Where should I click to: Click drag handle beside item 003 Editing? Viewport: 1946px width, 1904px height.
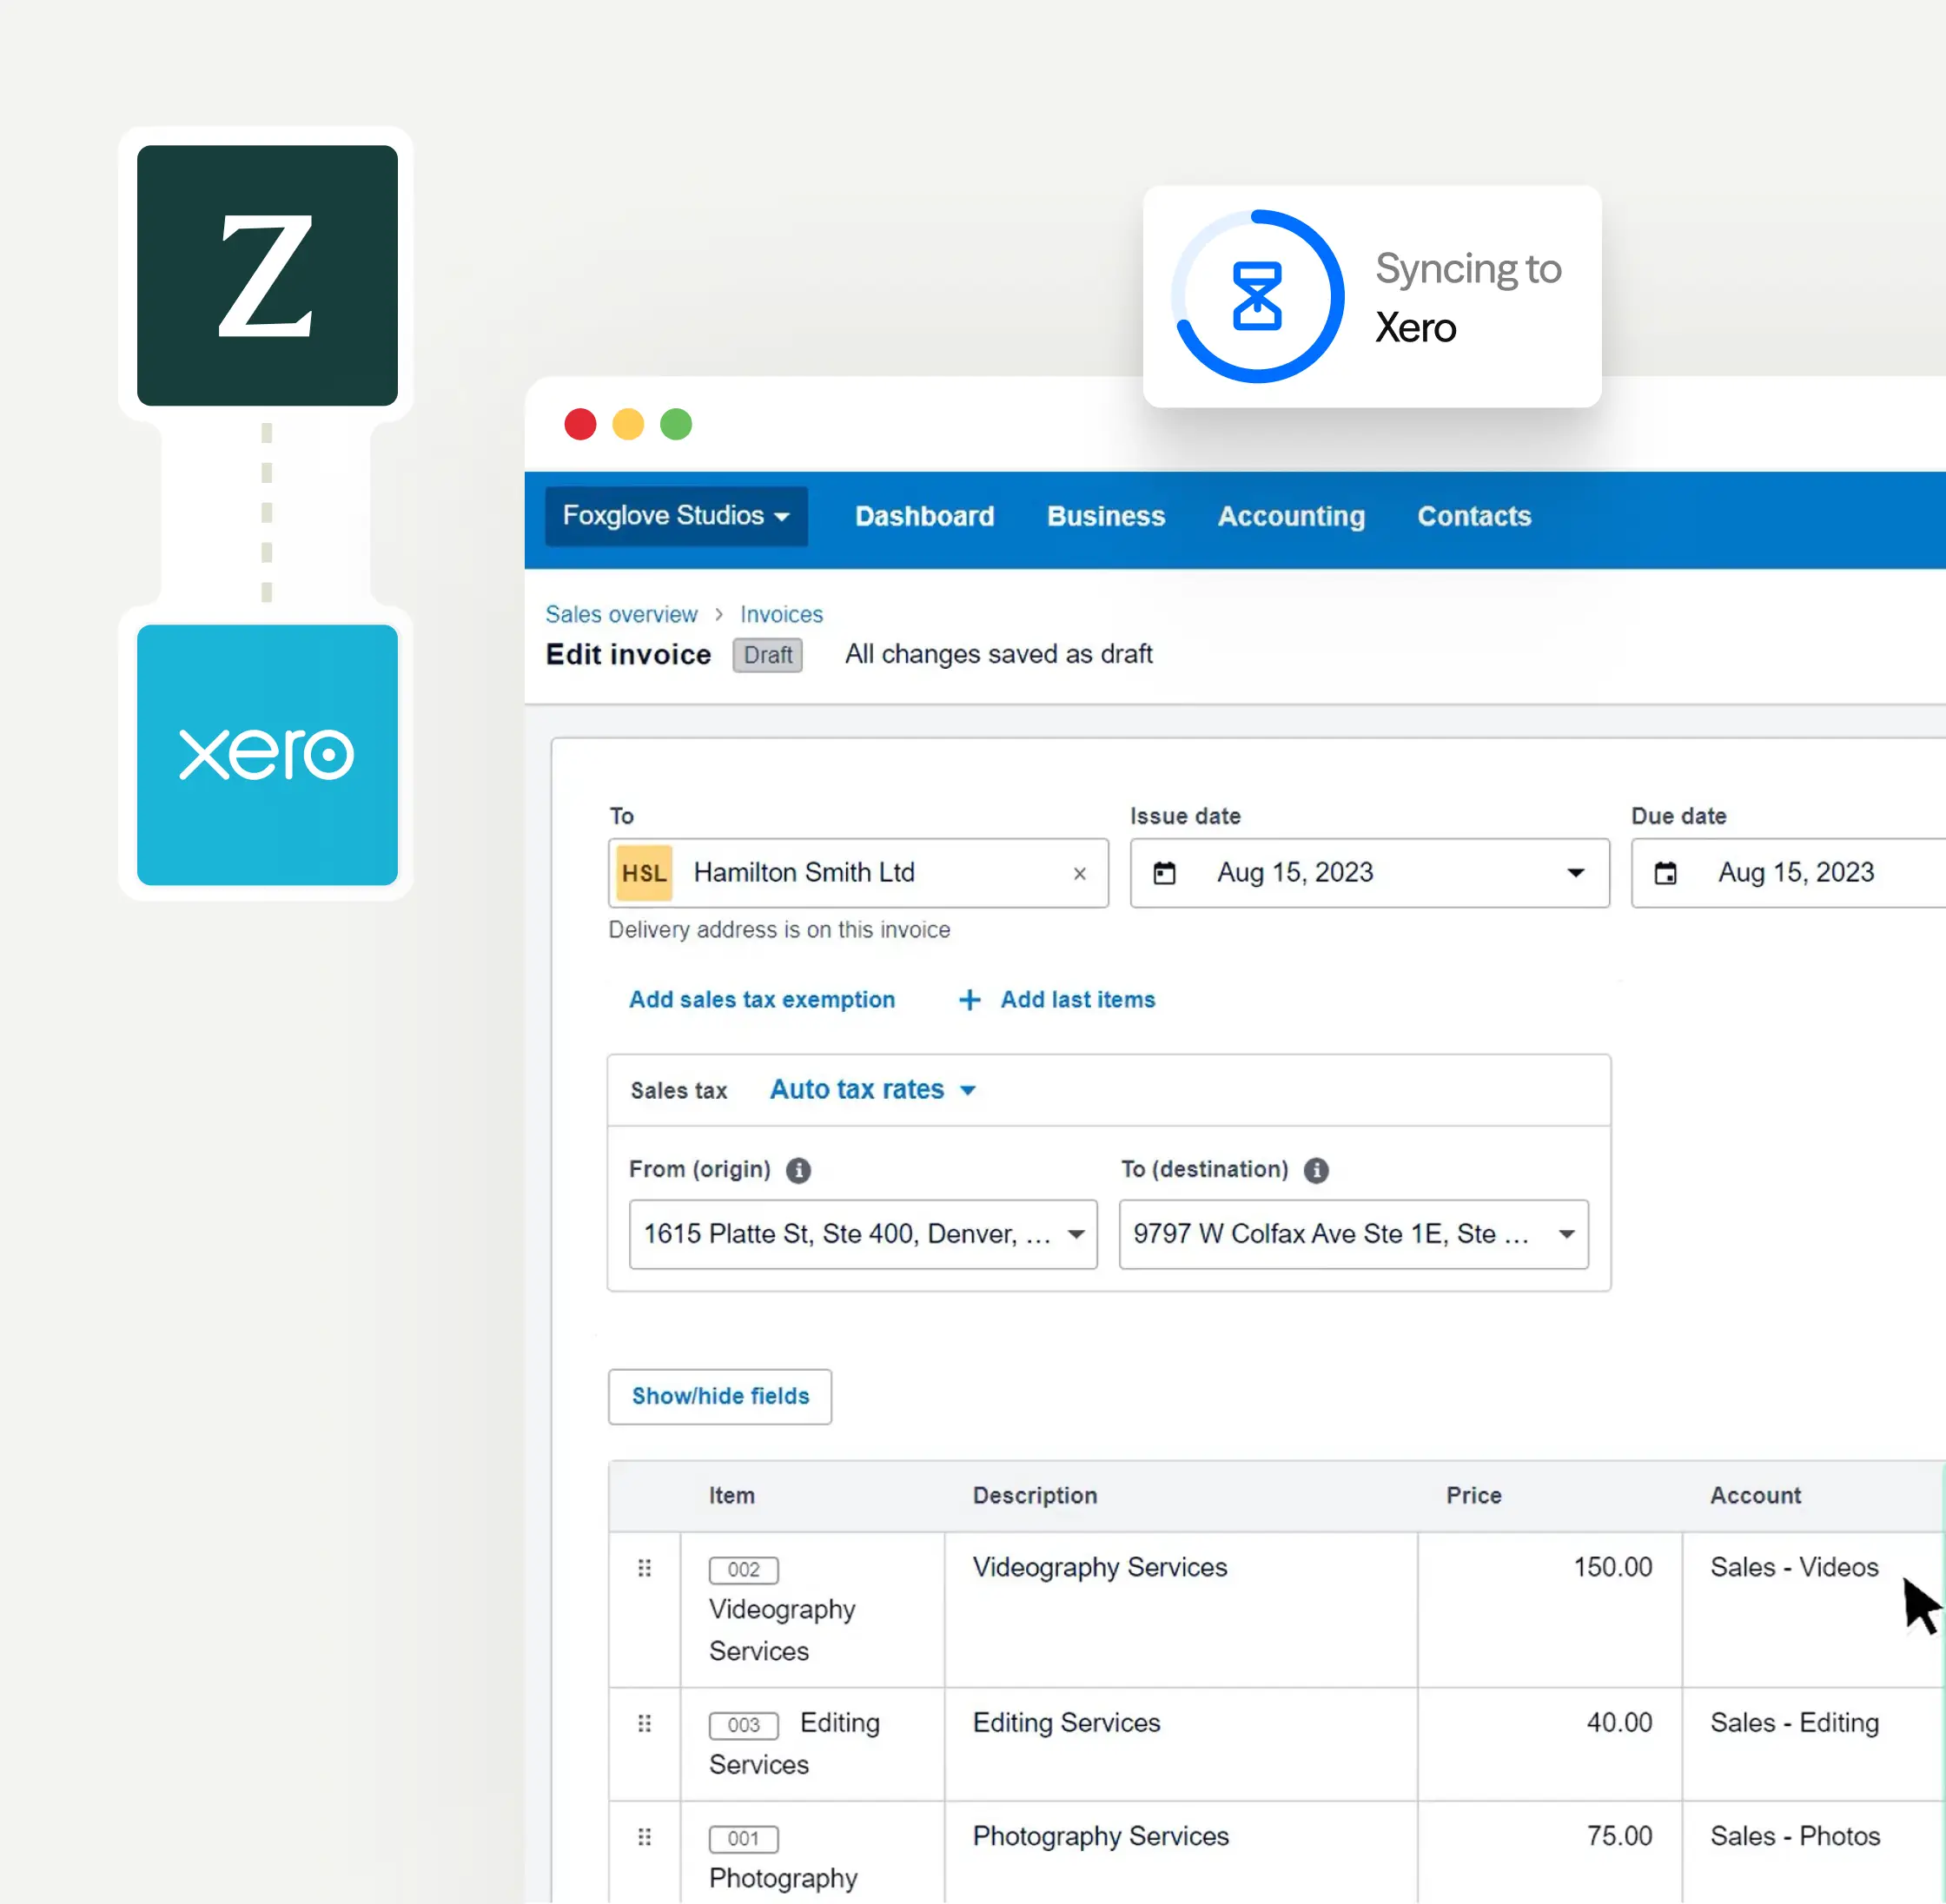click(x=645, y=1723)
